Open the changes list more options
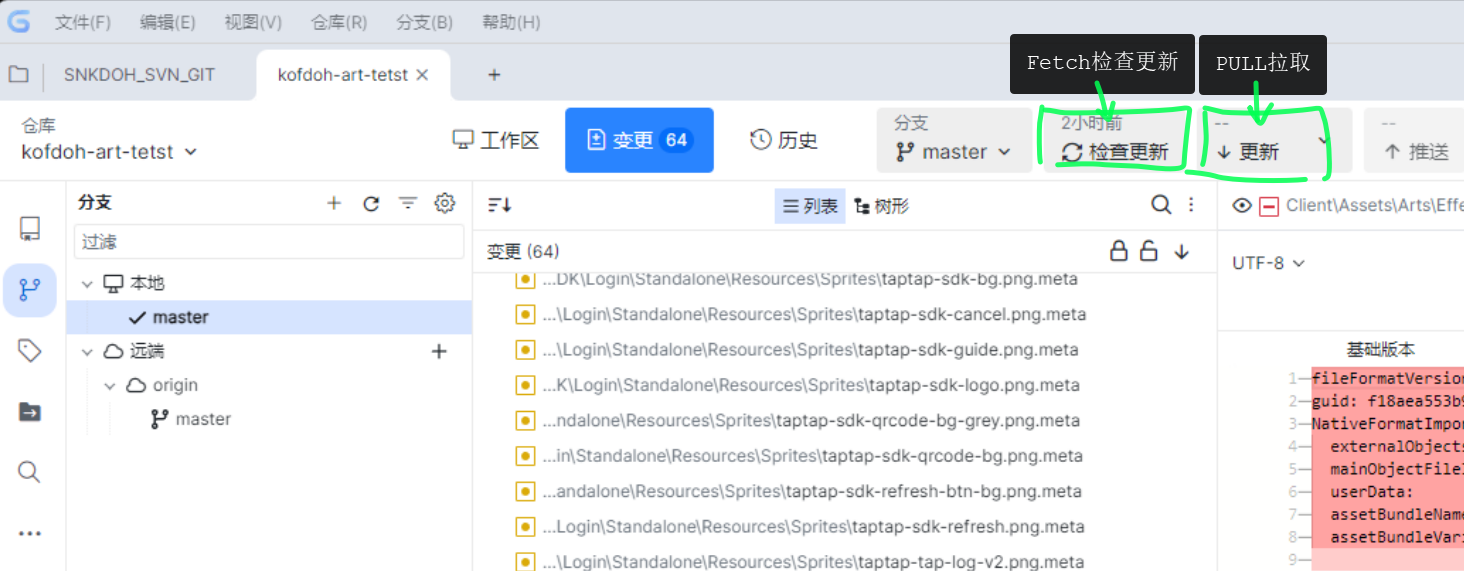Image resolution: width=1464 pixels, height=571 pixels. click(1191, 205)
